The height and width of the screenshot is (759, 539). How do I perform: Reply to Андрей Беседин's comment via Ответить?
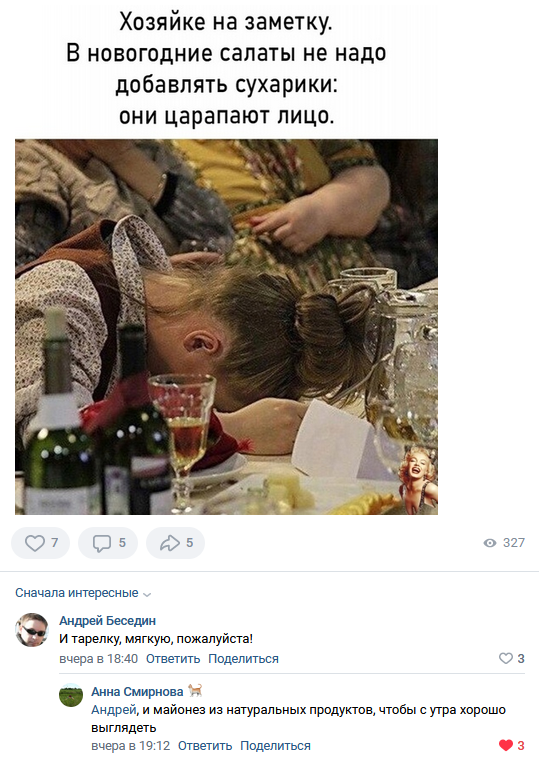[x=173, y=659]
